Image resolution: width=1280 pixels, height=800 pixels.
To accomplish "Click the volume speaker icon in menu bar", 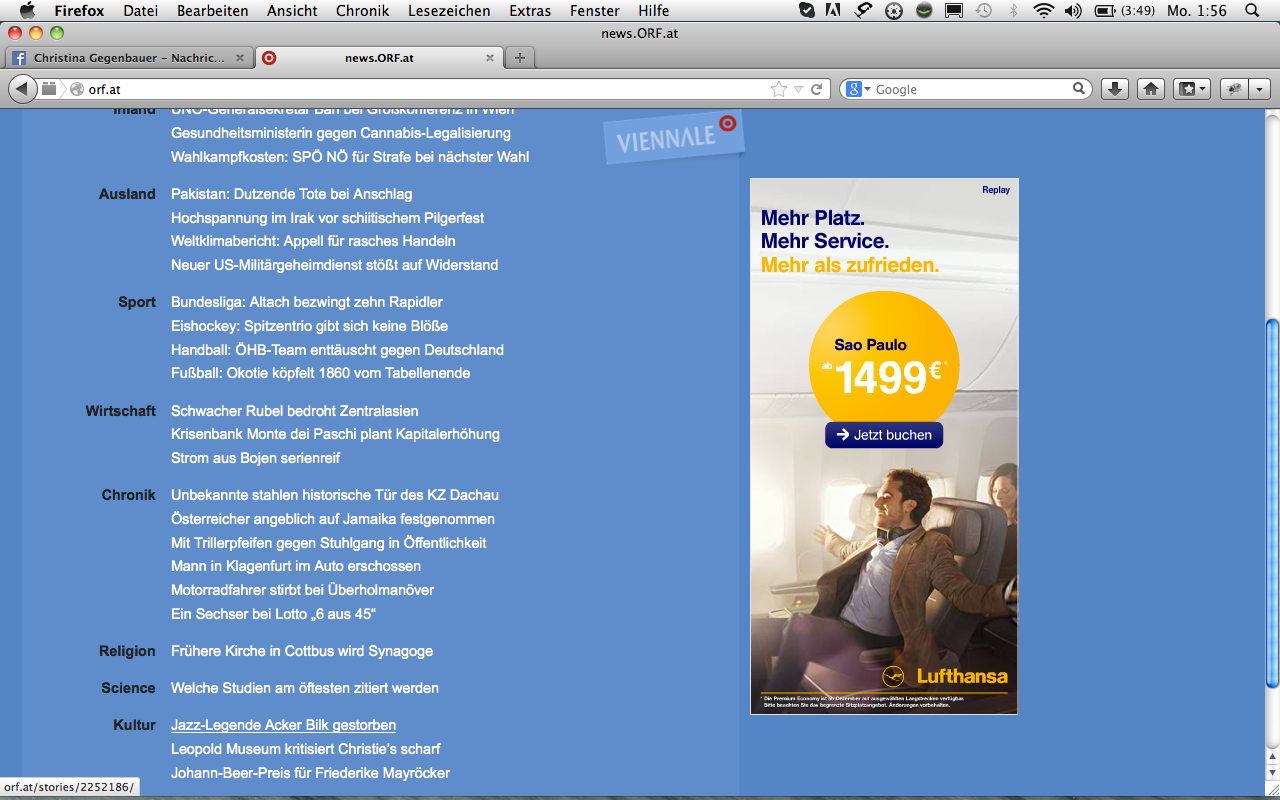I will 1073,10.
